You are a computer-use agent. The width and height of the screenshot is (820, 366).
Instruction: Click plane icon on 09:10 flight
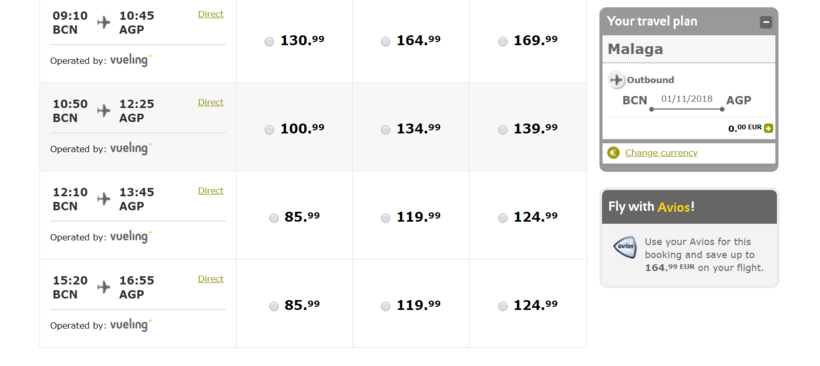[x=104, y=22]
